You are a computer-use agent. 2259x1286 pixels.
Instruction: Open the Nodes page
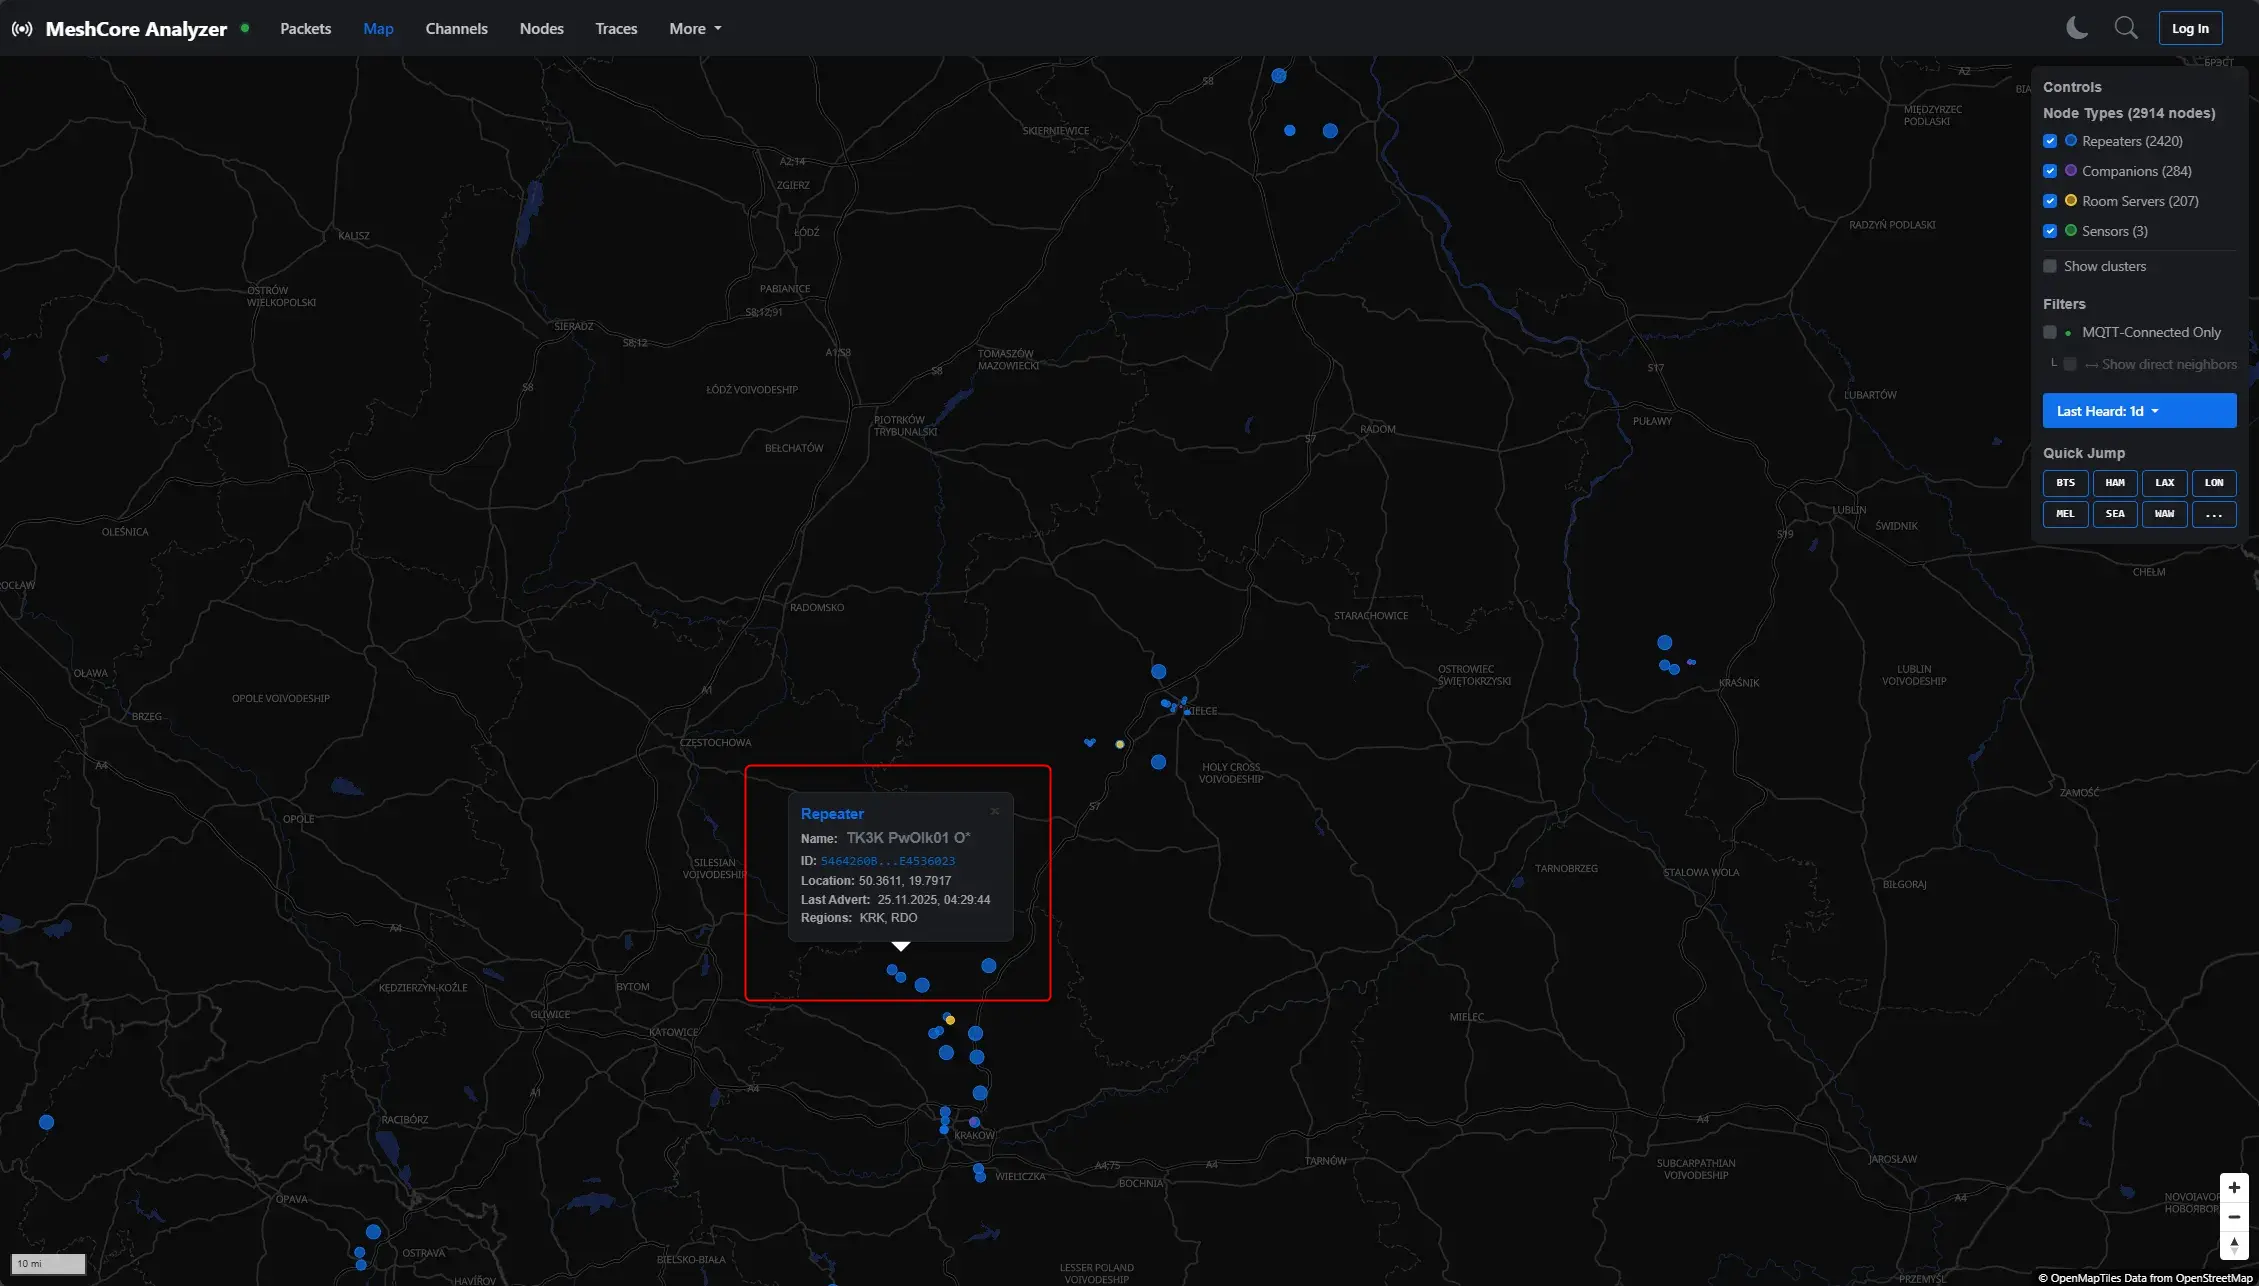click(541, 29)
